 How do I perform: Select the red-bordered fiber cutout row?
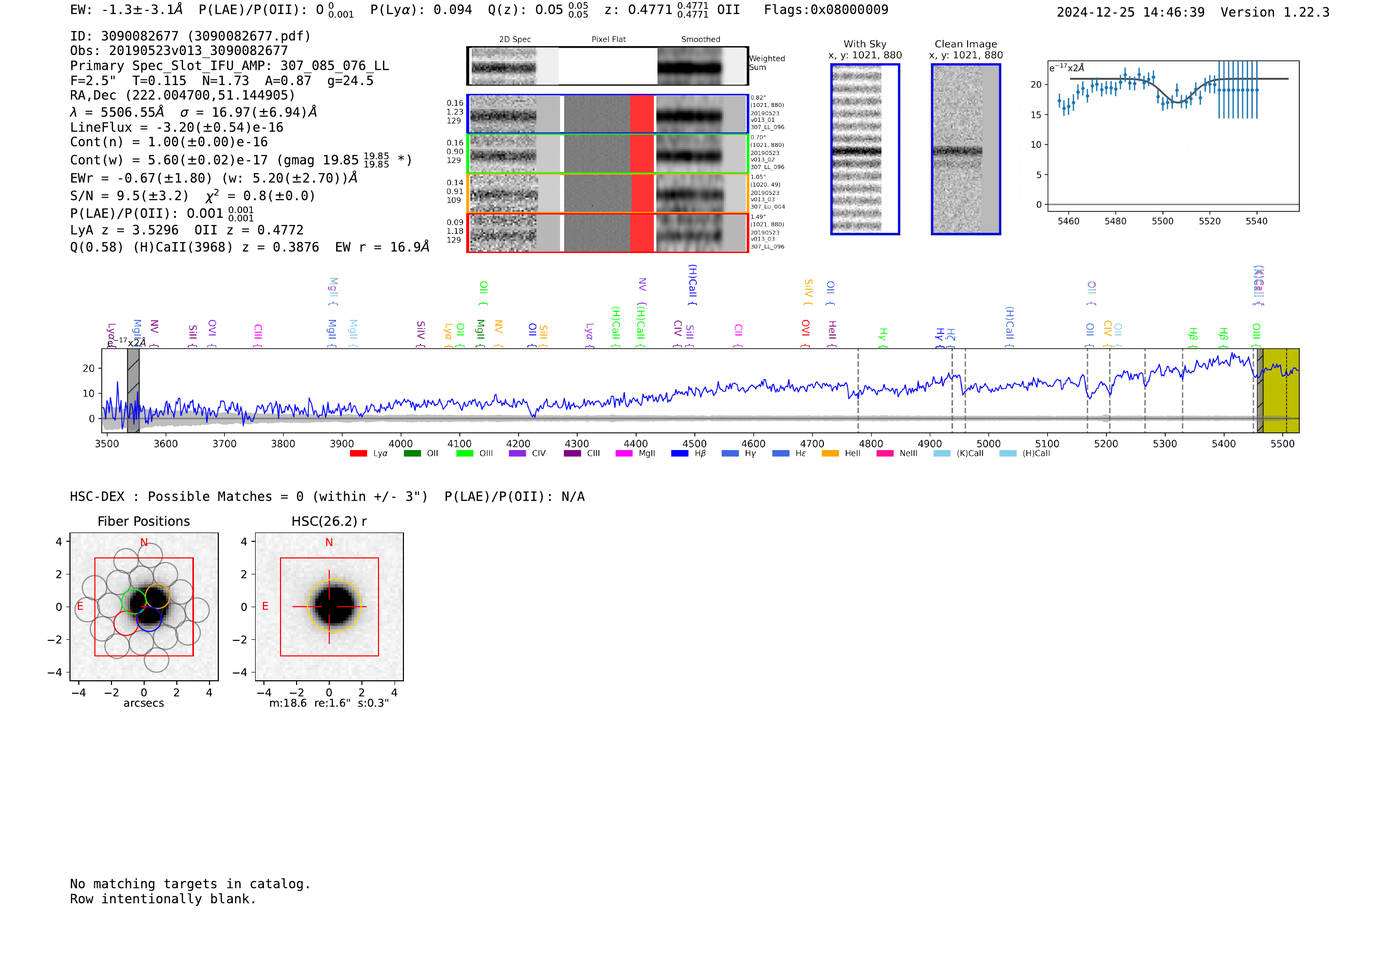point(607,233)
